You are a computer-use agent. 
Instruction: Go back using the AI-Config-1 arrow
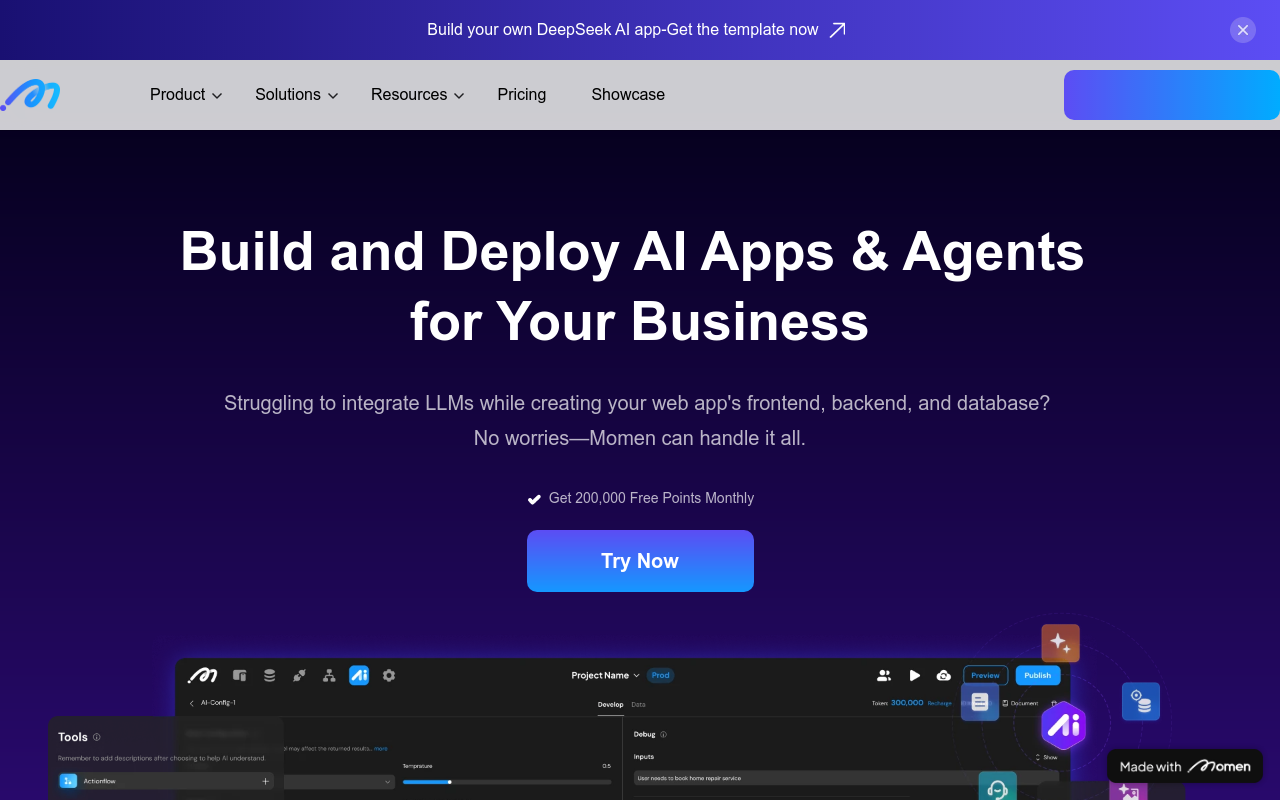[x=192, y=703]
